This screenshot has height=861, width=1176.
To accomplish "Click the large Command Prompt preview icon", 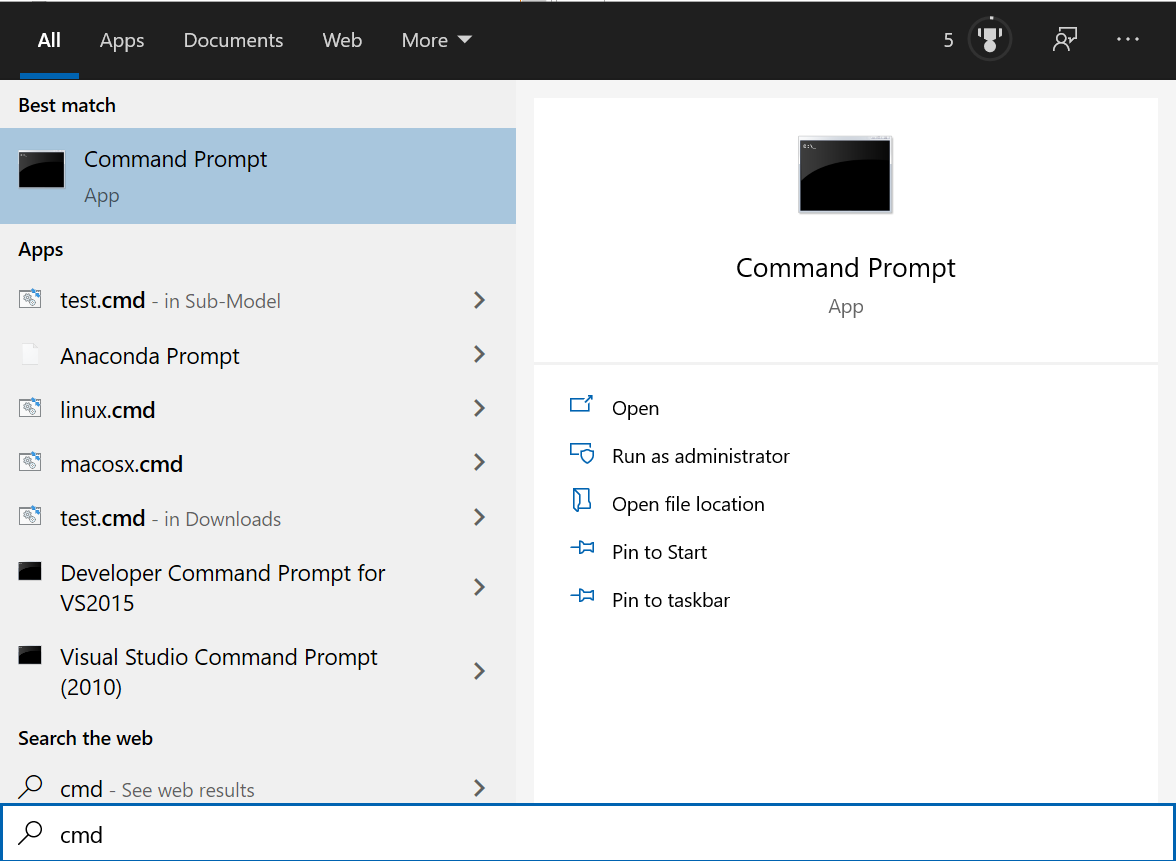I will 845,175.
